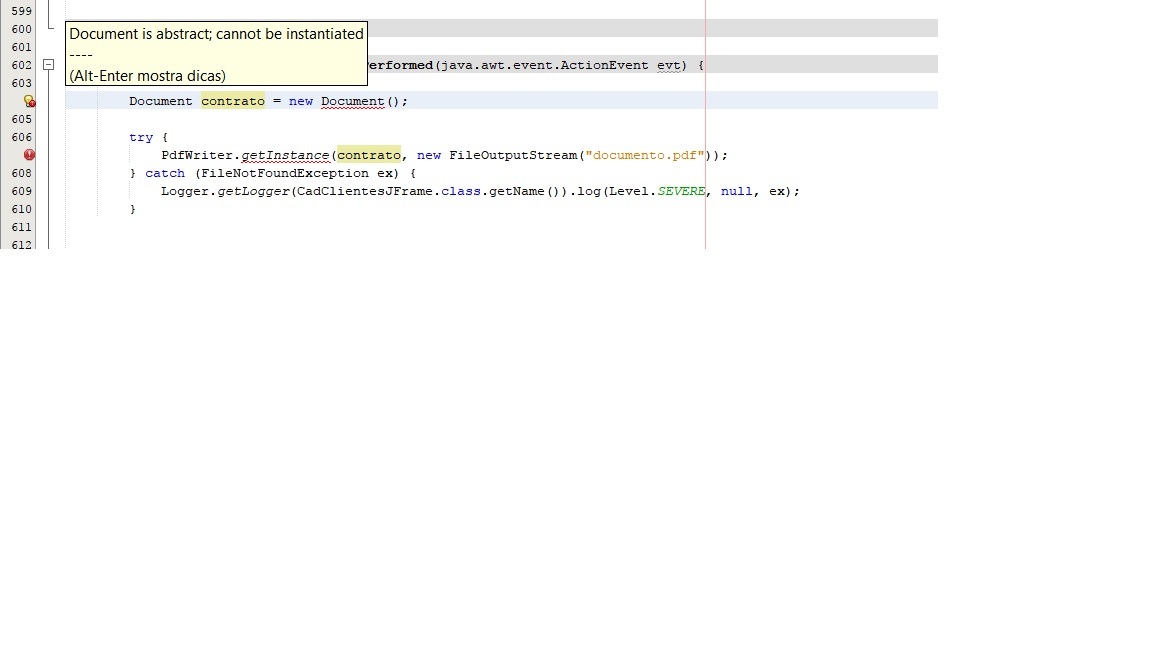The image size is (1152, 648).
Task: Click the log method call
Action: pyautogui.click(x=588, y=191)
